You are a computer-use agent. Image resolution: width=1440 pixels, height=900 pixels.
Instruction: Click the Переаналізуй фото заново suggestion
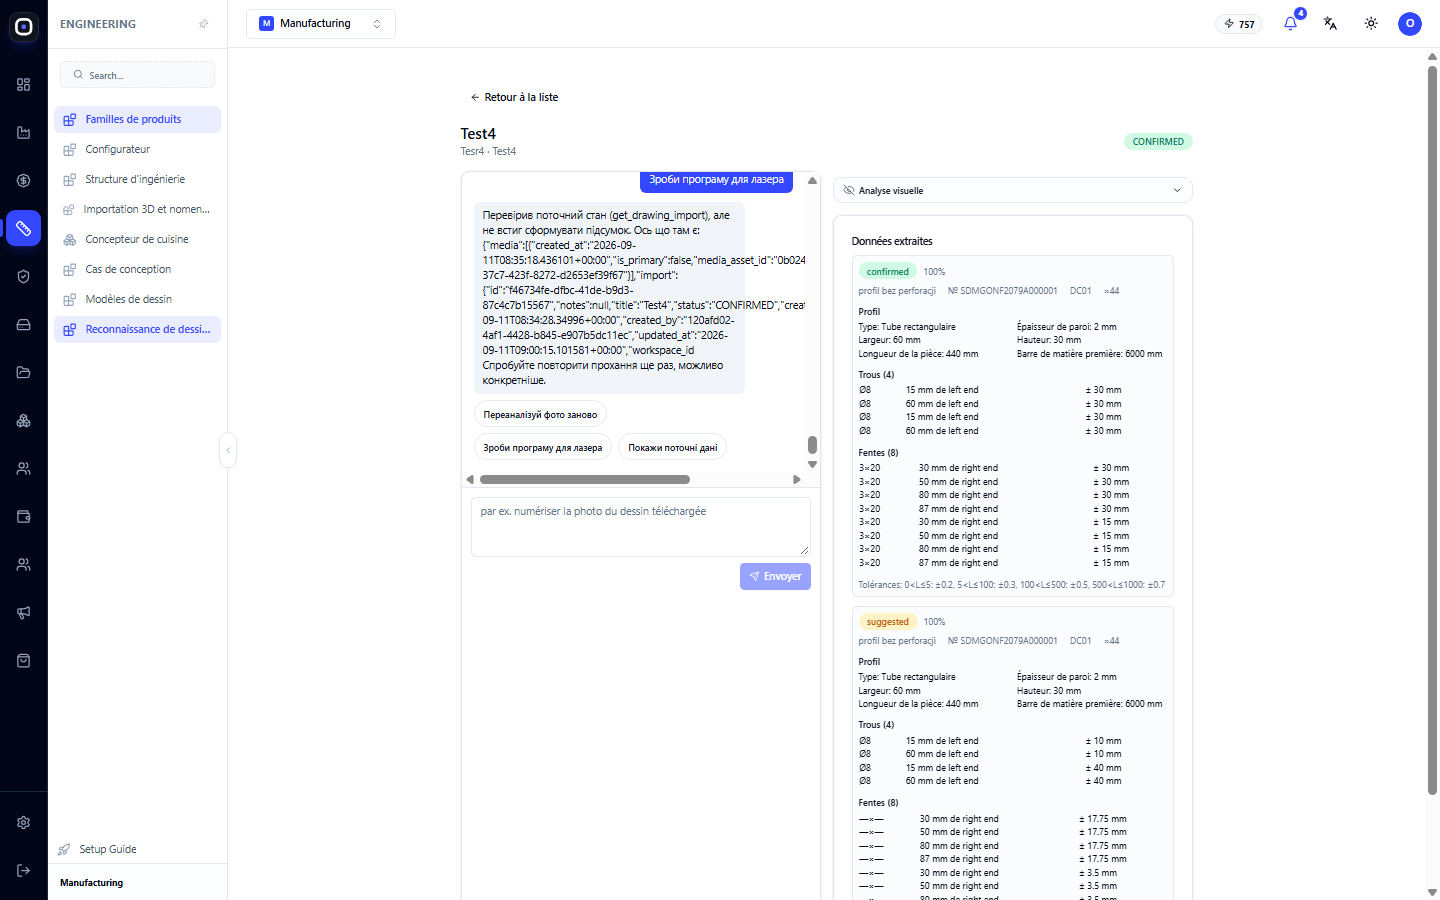540,415
